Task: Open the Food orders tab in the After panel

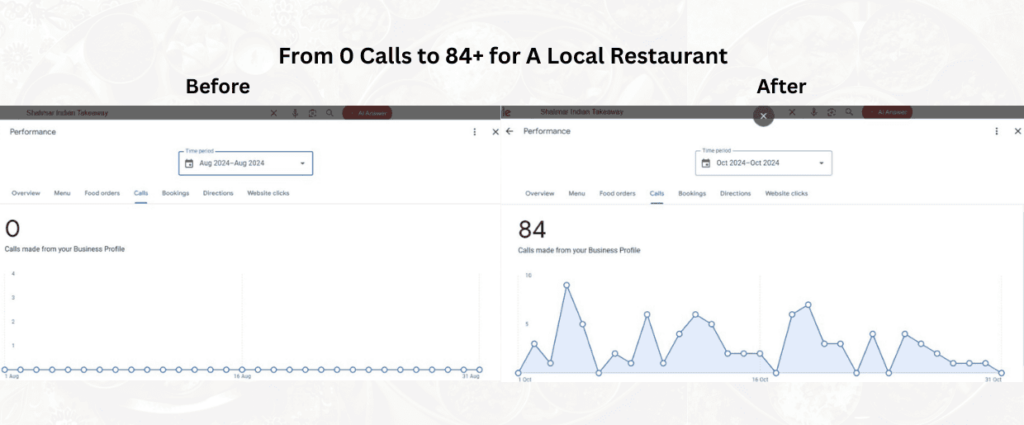Action: tap(617, 193)
